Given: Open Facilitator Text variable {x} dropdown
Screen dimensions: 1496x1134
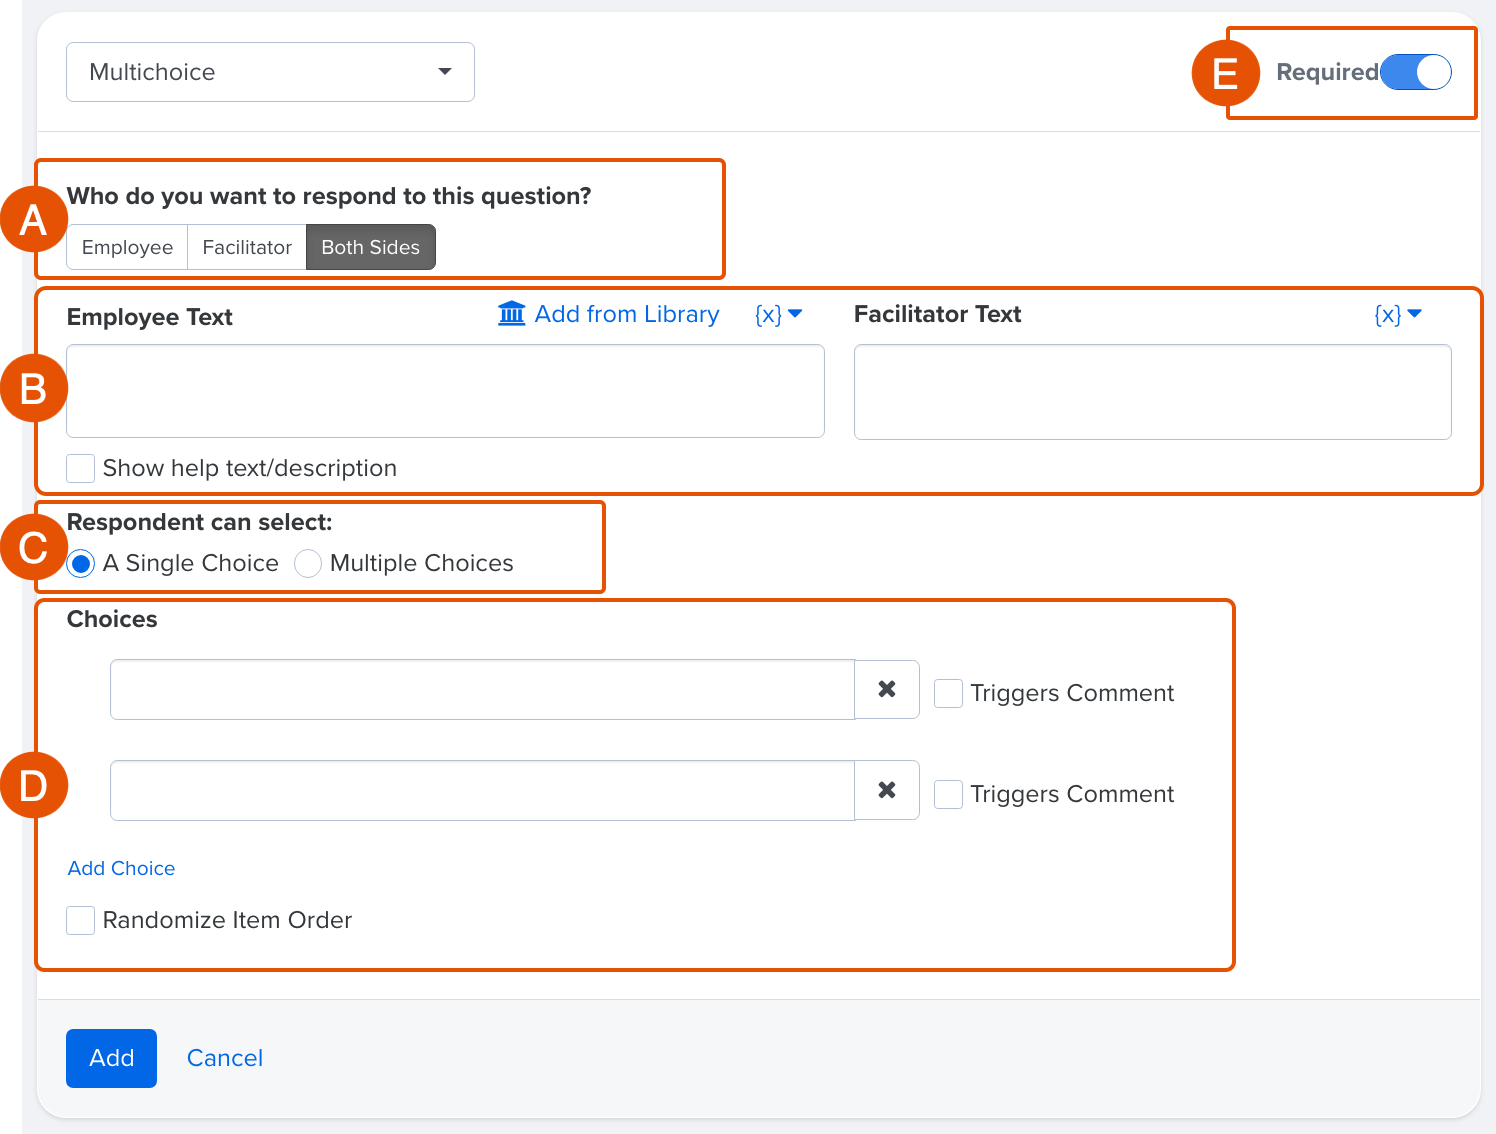Looking at the screenshot, I should point(1397,315).
